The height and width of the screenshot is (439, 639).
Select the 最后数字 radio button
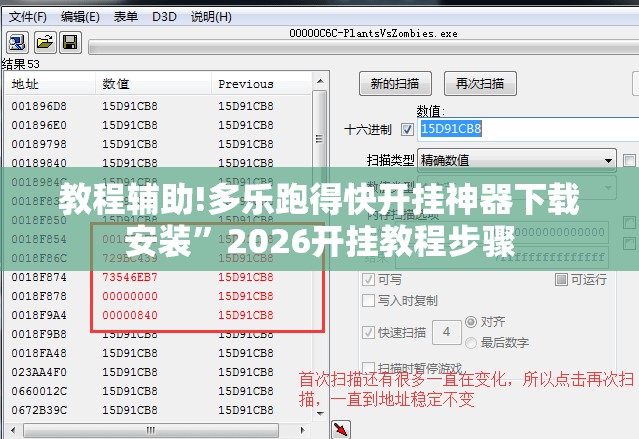(x=471, y=342)
